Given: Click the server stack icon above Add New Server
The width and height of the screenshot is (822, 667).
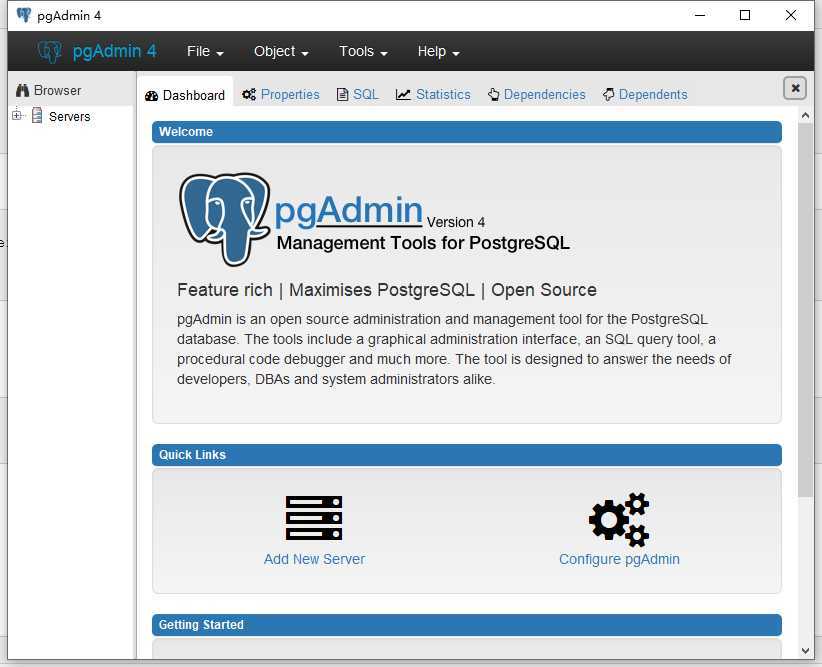Looking at the screenshot, I should (314, 518).
